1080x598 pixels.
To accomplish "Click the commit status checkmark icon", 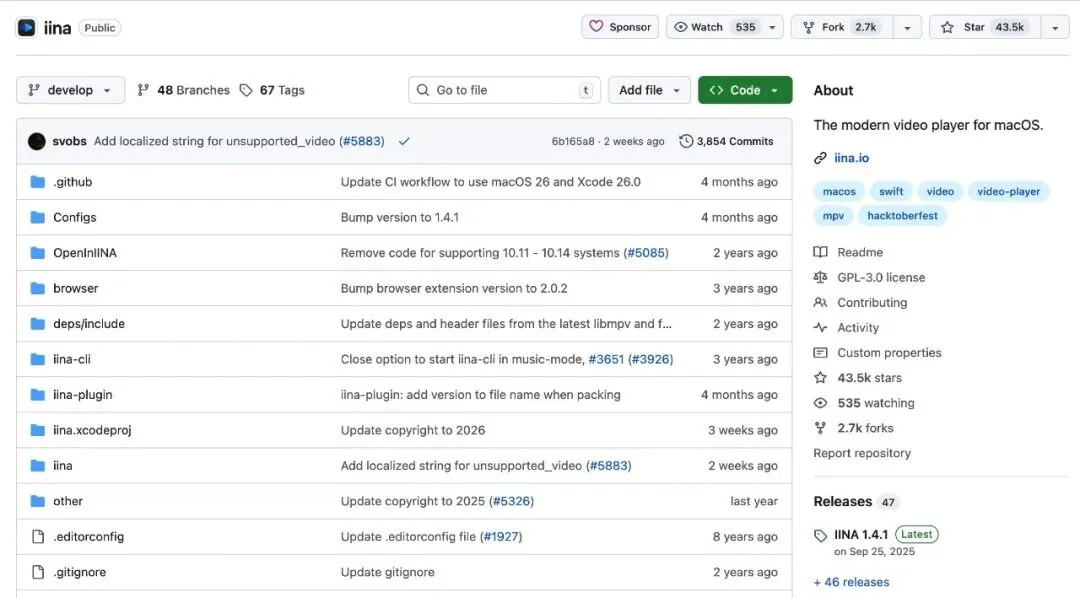I will click(404, 141).
